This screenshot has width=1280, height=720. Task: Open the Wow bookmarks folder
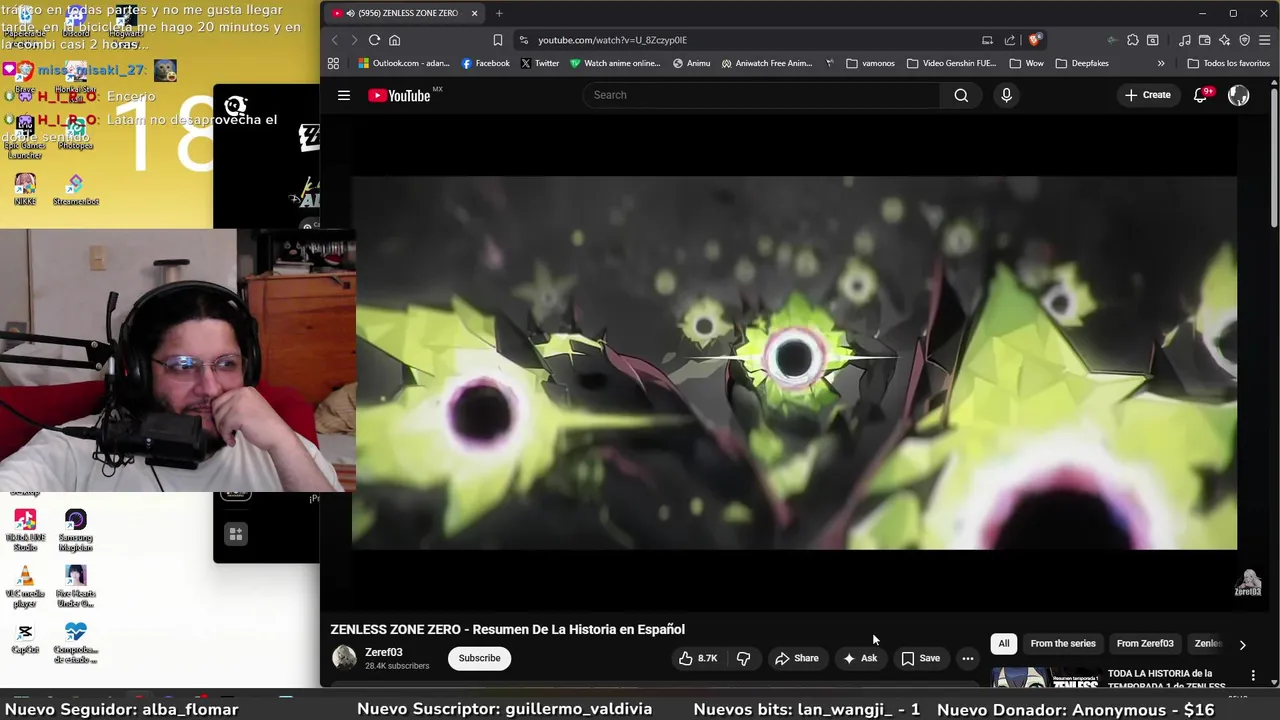[1026, 63]
